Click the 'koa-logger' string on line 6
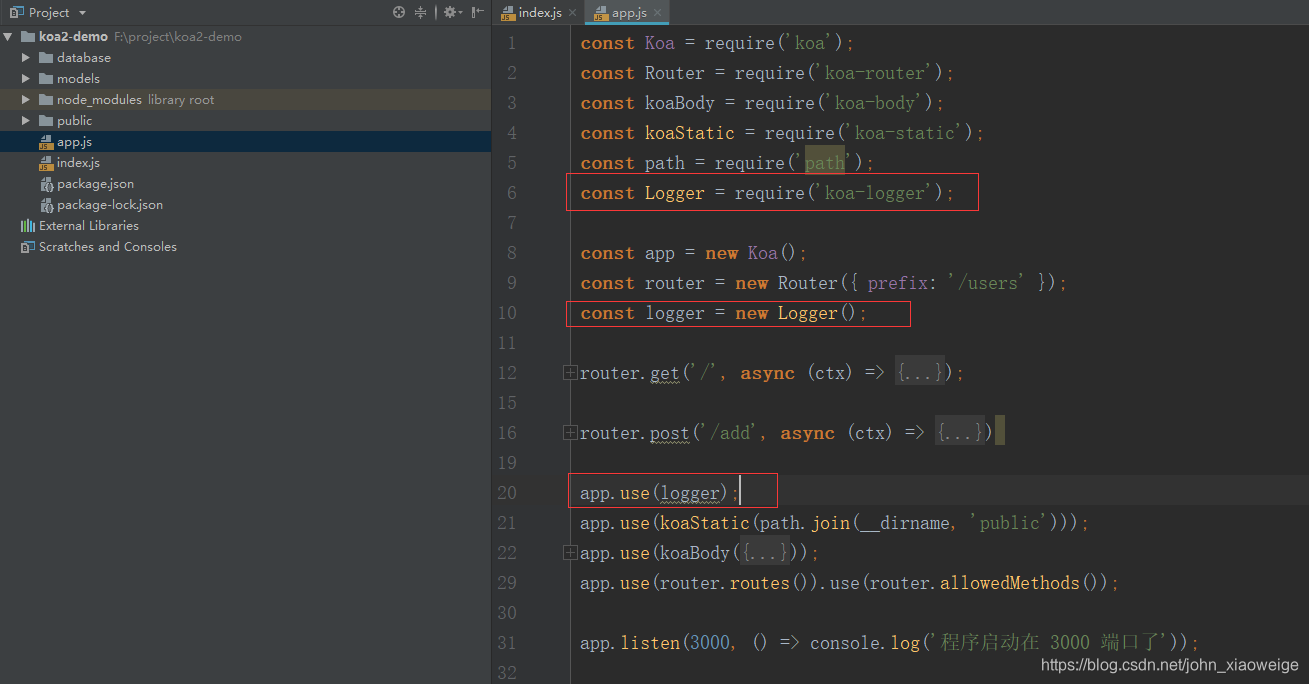 (x=874, y=193)
